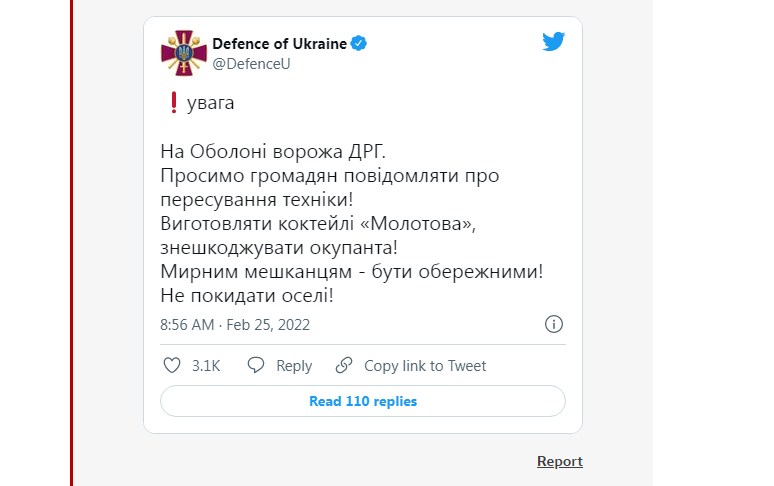The width and height of the screenshot is (774, 486).
Task: Open the Defence of Ukraine profile name
Action: (x=279, y=44)
